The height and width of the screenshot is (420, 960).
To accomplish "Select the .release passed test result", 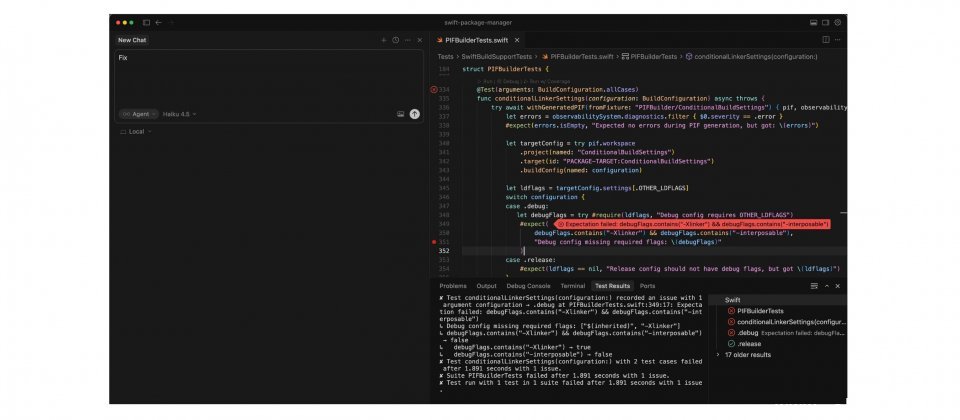I will pyautogui.click(x=749, y=343).
